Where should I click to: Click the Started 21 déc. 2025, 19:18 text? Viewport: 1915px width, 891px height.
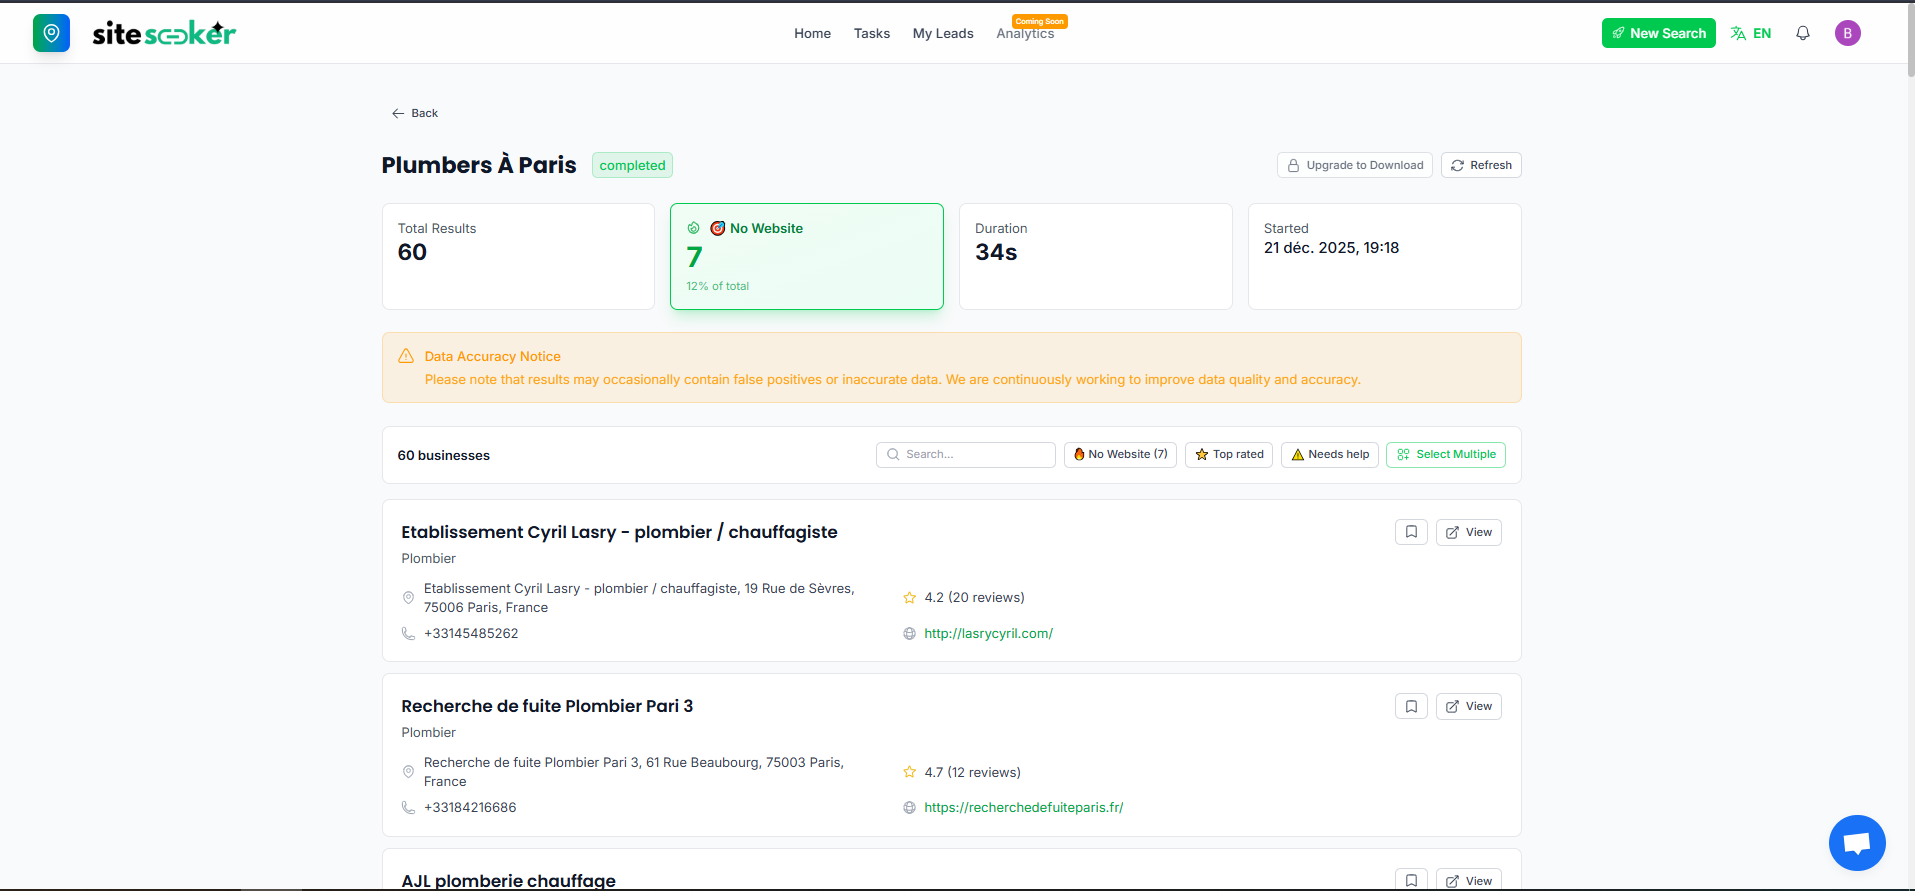1331,247
